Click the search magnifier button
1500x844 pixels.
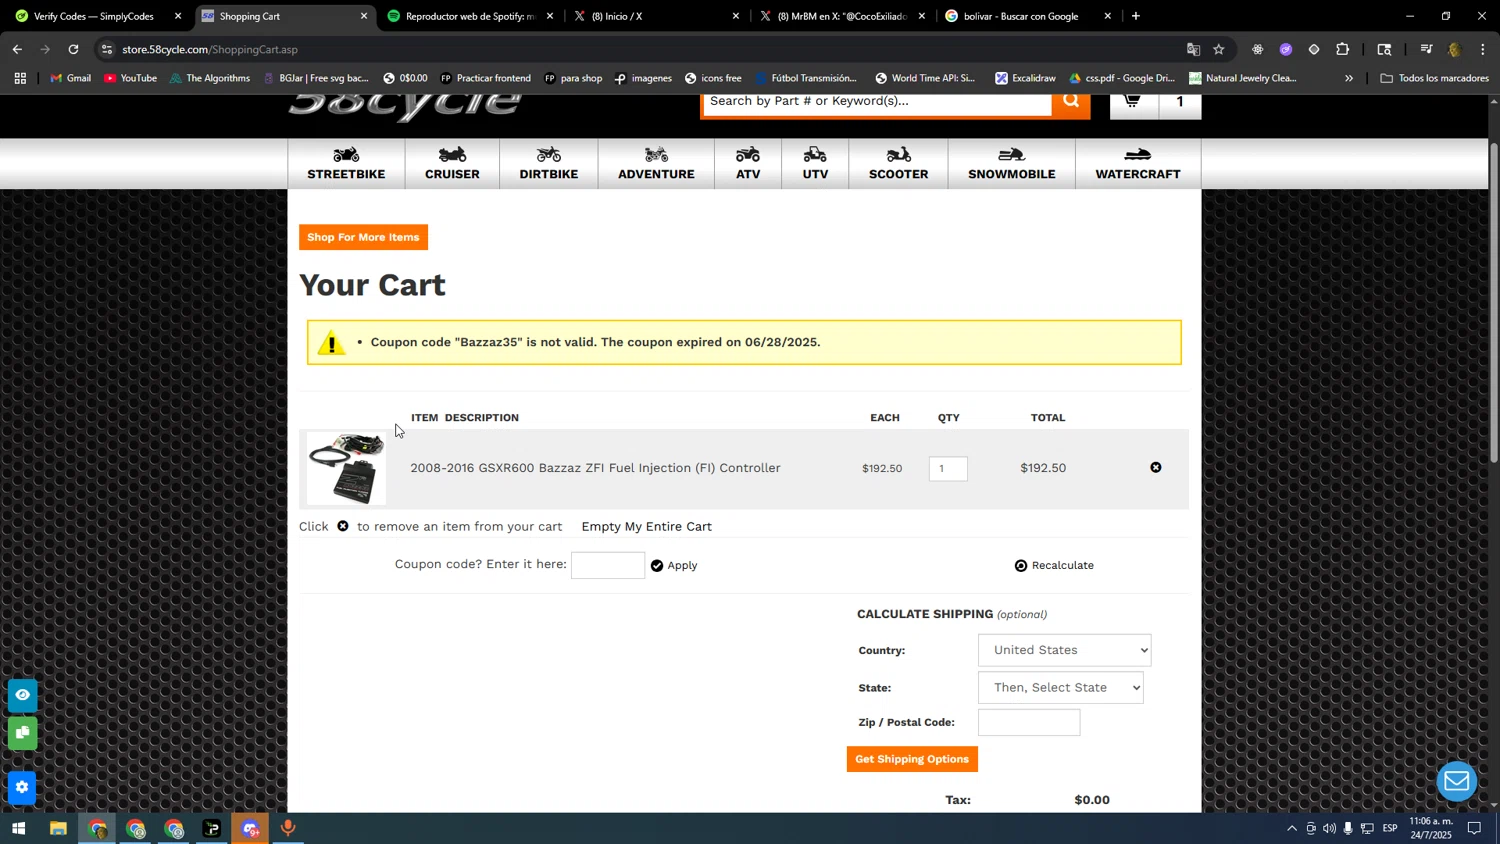coord(1071,101)
